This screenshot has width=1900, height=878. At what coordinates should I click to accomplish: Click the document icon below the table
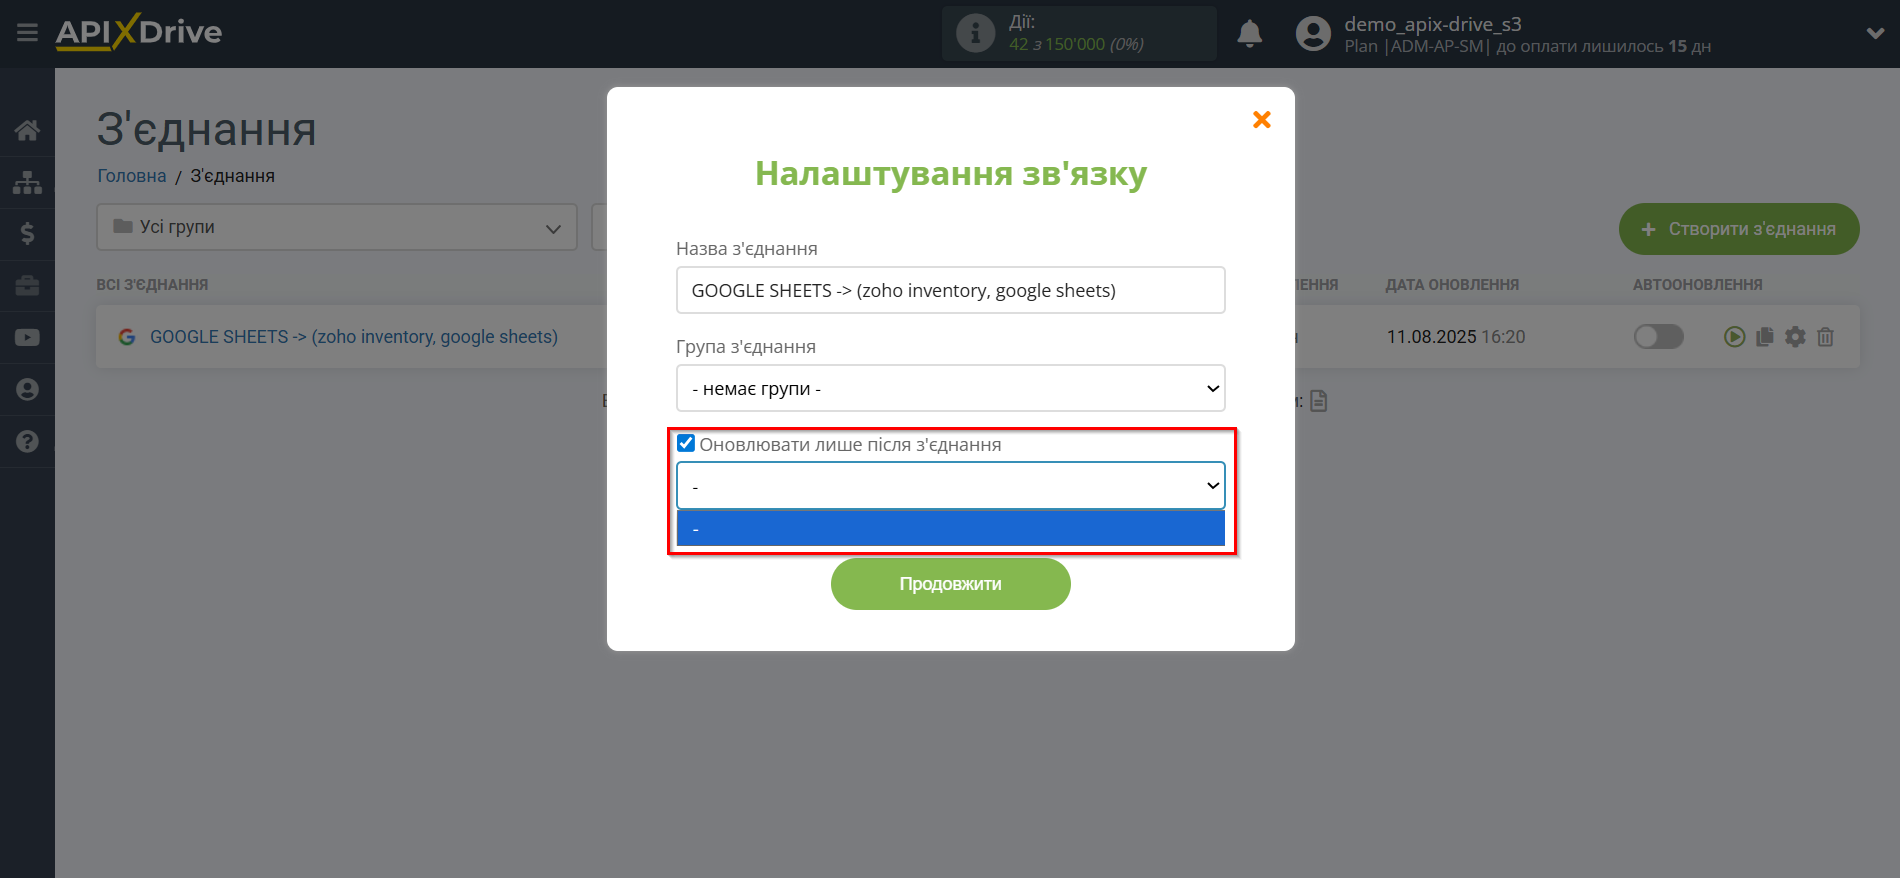tap(1319, 401)
